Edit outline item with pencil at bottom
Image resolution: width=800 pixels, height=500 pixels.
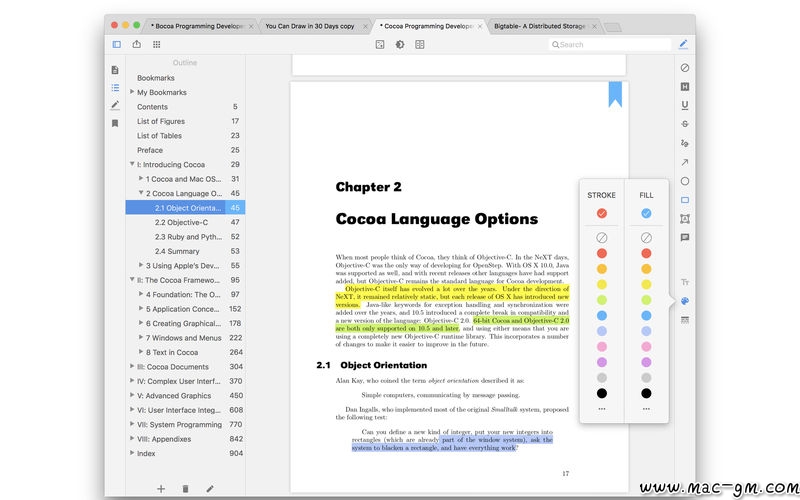point(210,489)
